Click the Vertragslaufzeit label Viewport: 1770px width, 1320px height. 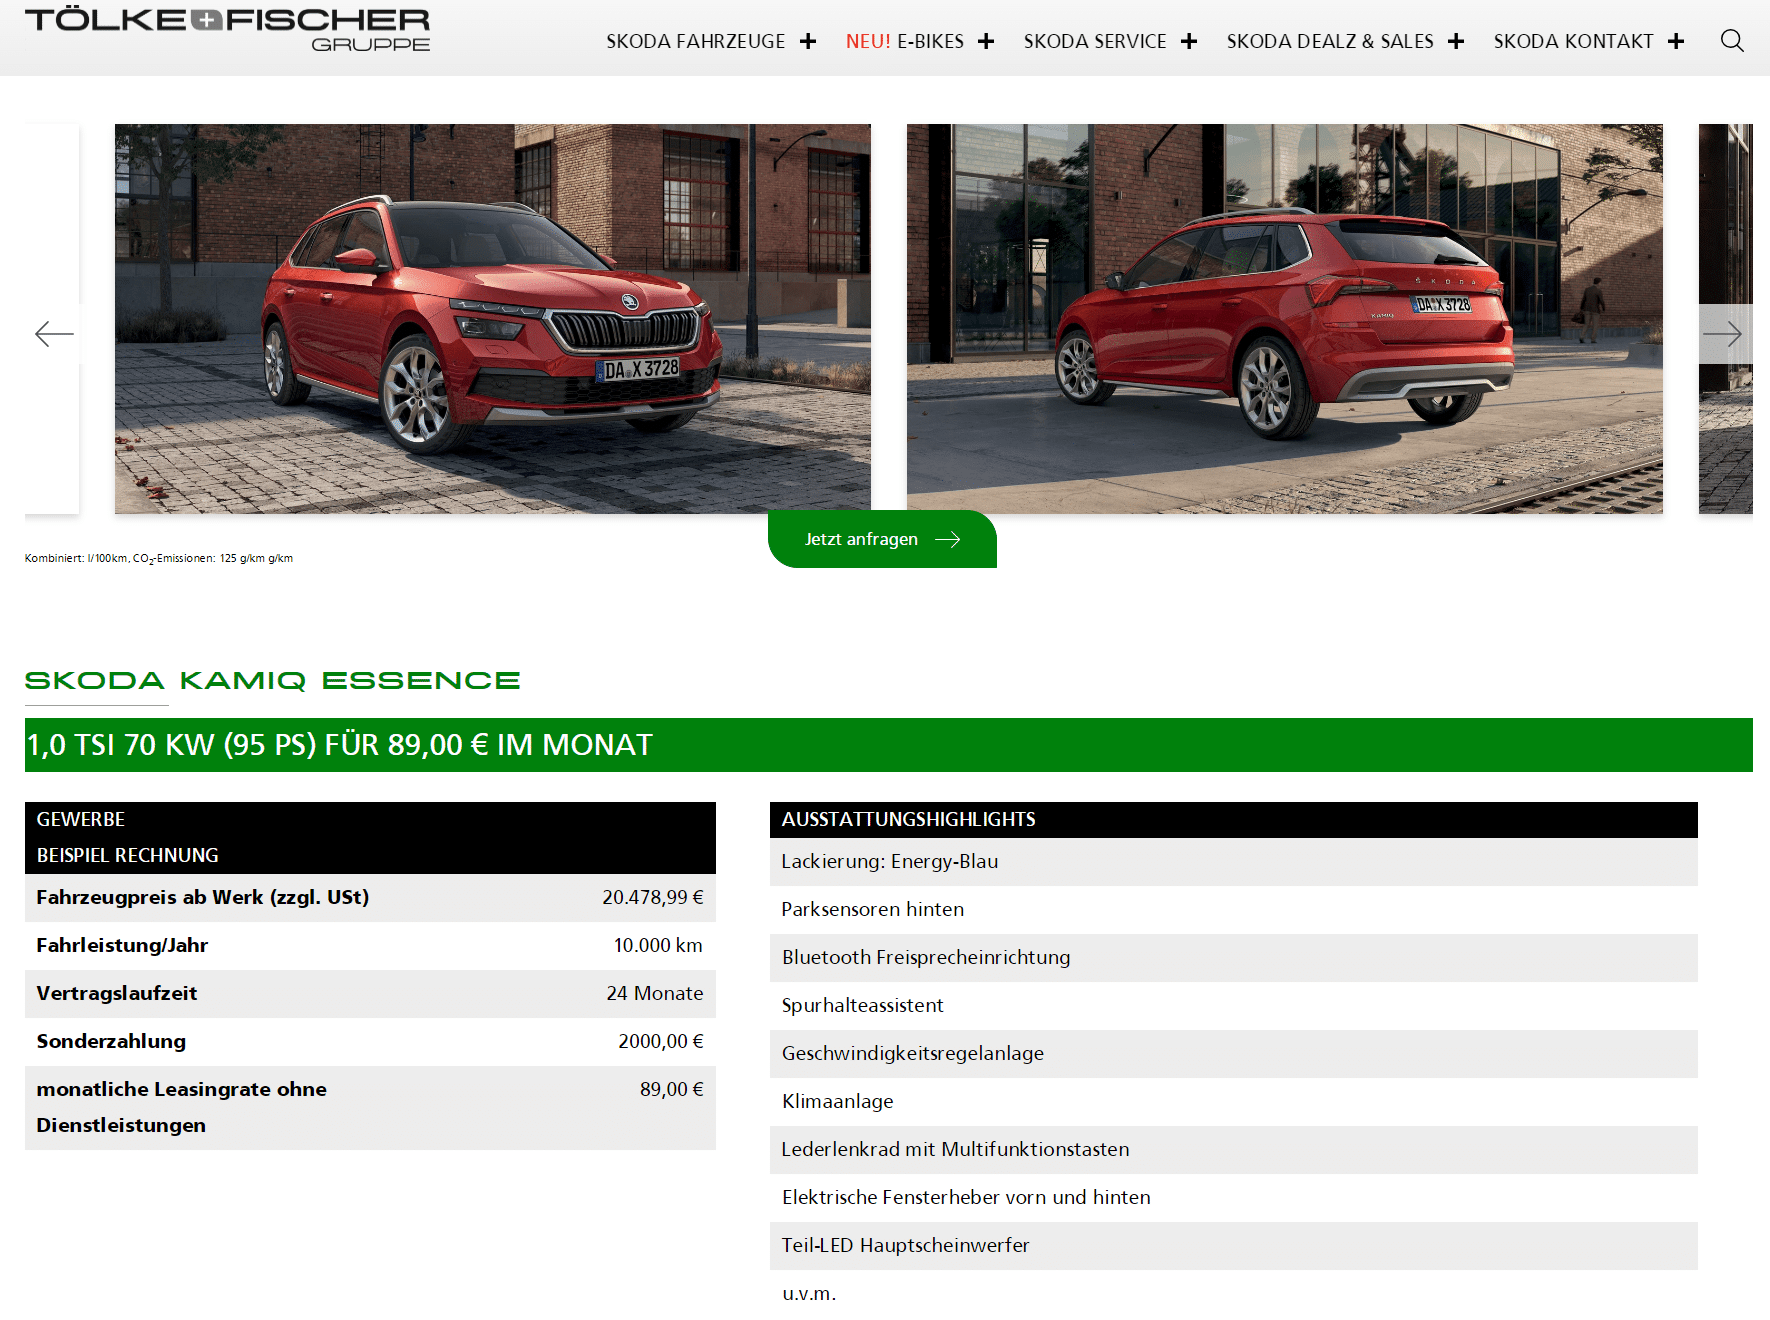117,993
